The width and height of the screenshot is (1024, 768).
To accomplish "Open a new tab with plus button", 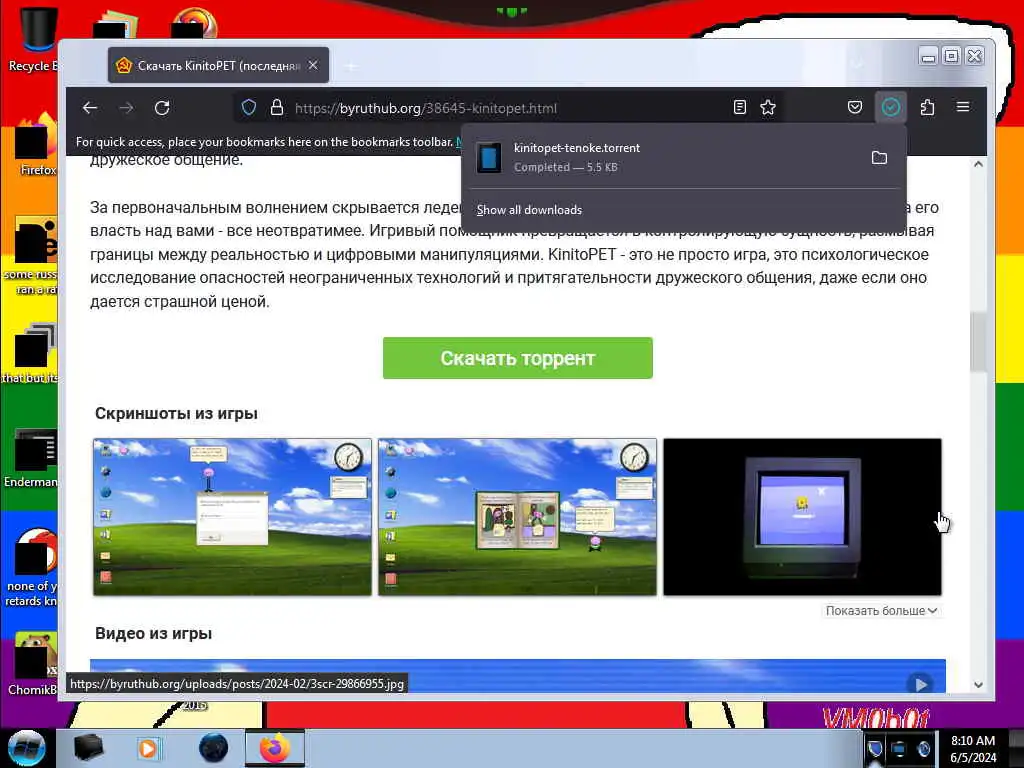I will [x=351, y=66].
